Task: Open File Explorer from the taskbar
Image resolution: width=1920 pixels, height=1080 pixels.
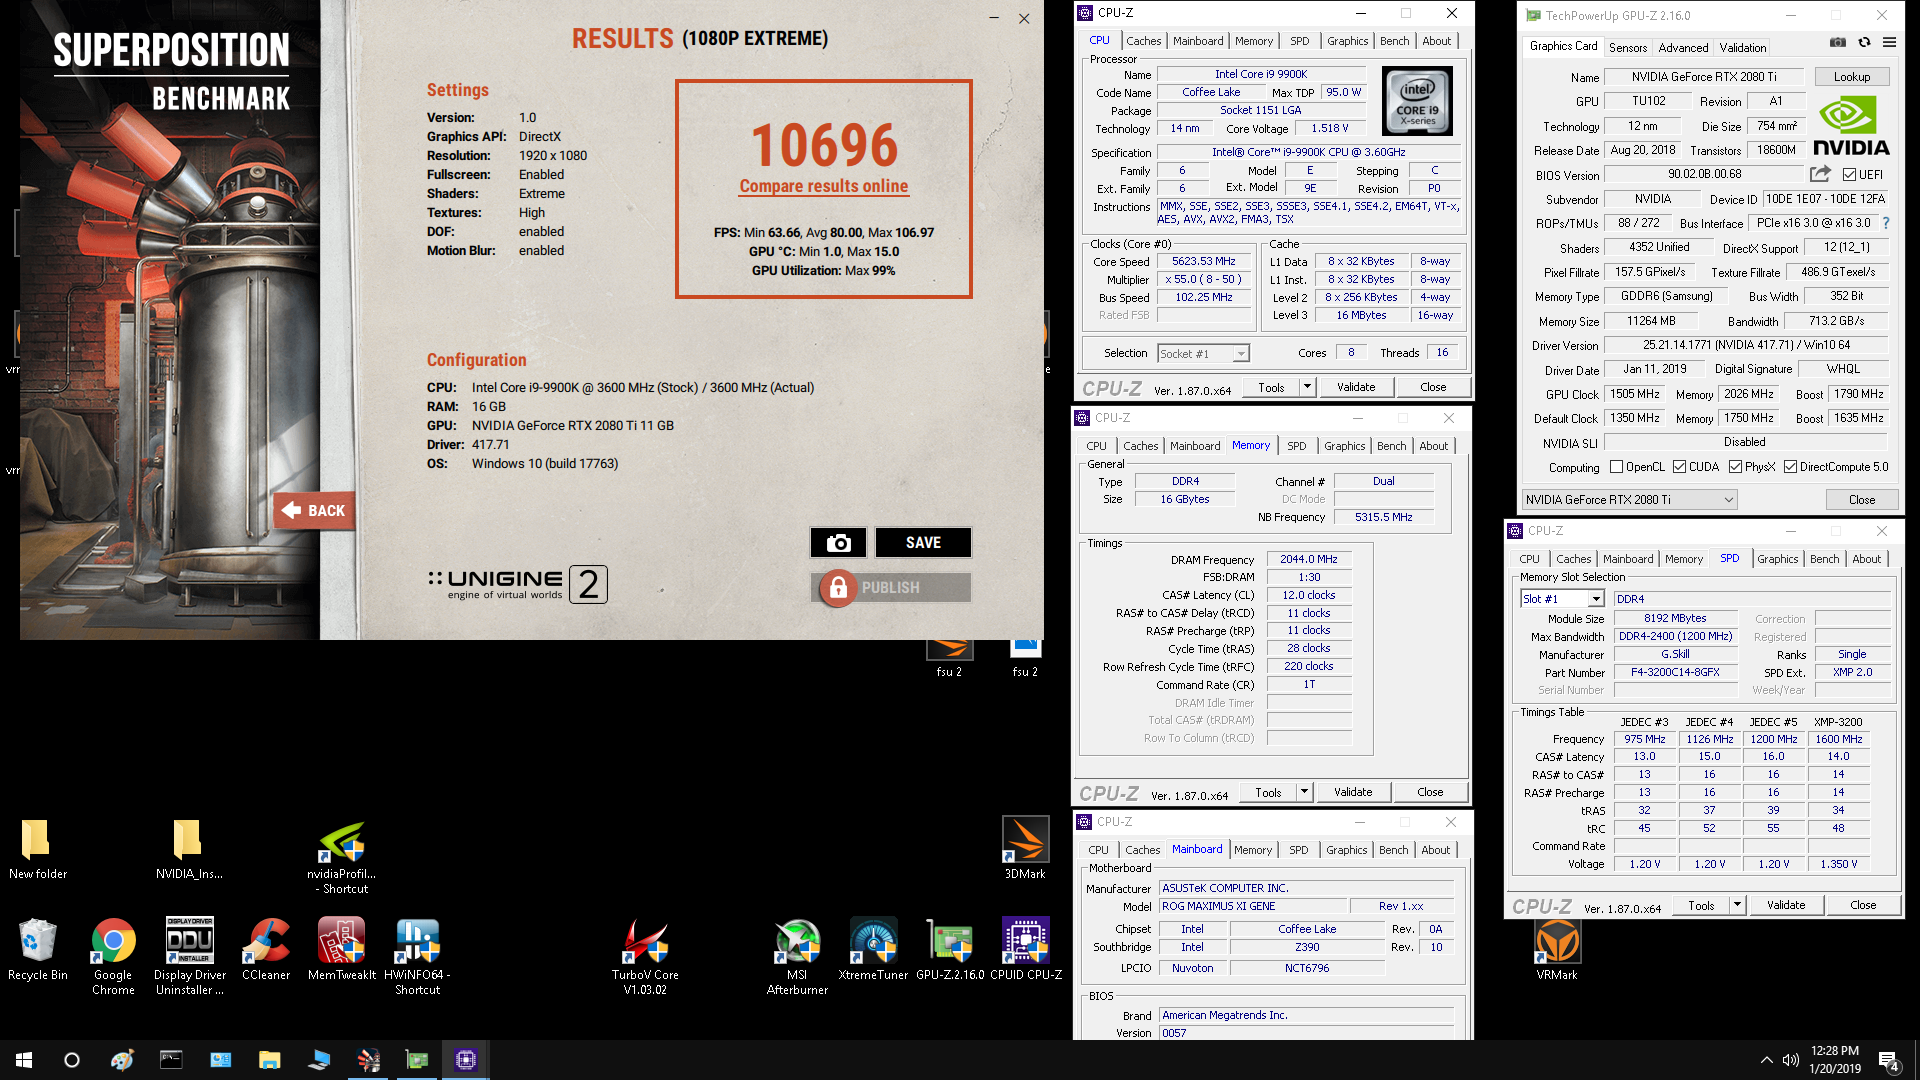Action: click(x=269, y=1060)
